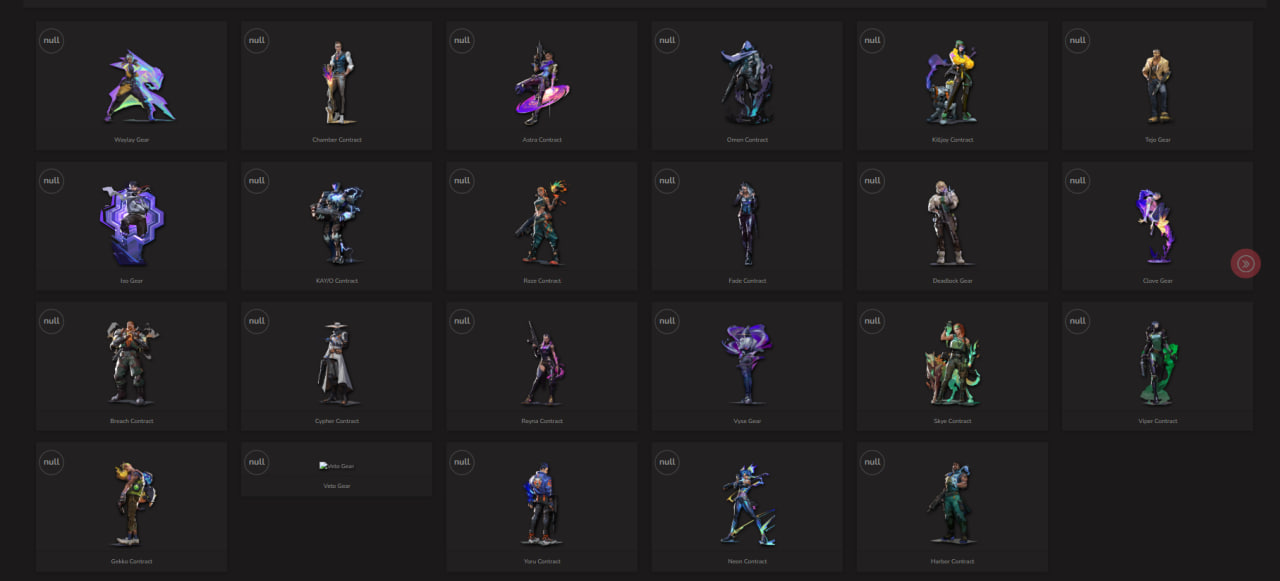Click the null badge on Gekko Contract card

click(x=52, y=462)
